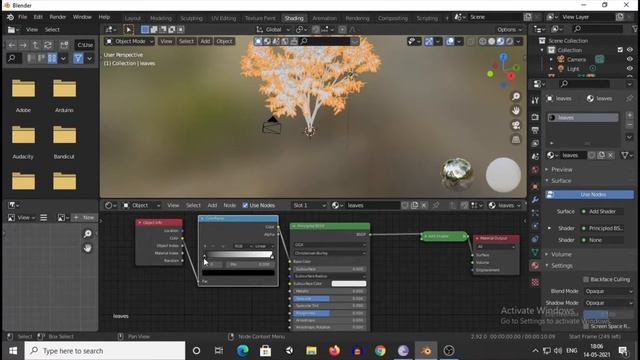The height and width of the screenshot is (360, 640).
Task: Open the Shadow Mode Opaque dropdown
Action: [608, 303]
